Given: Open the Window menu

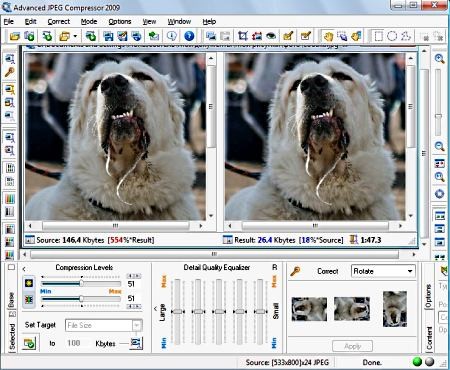Looking at the screenshot, I should 179,22.
